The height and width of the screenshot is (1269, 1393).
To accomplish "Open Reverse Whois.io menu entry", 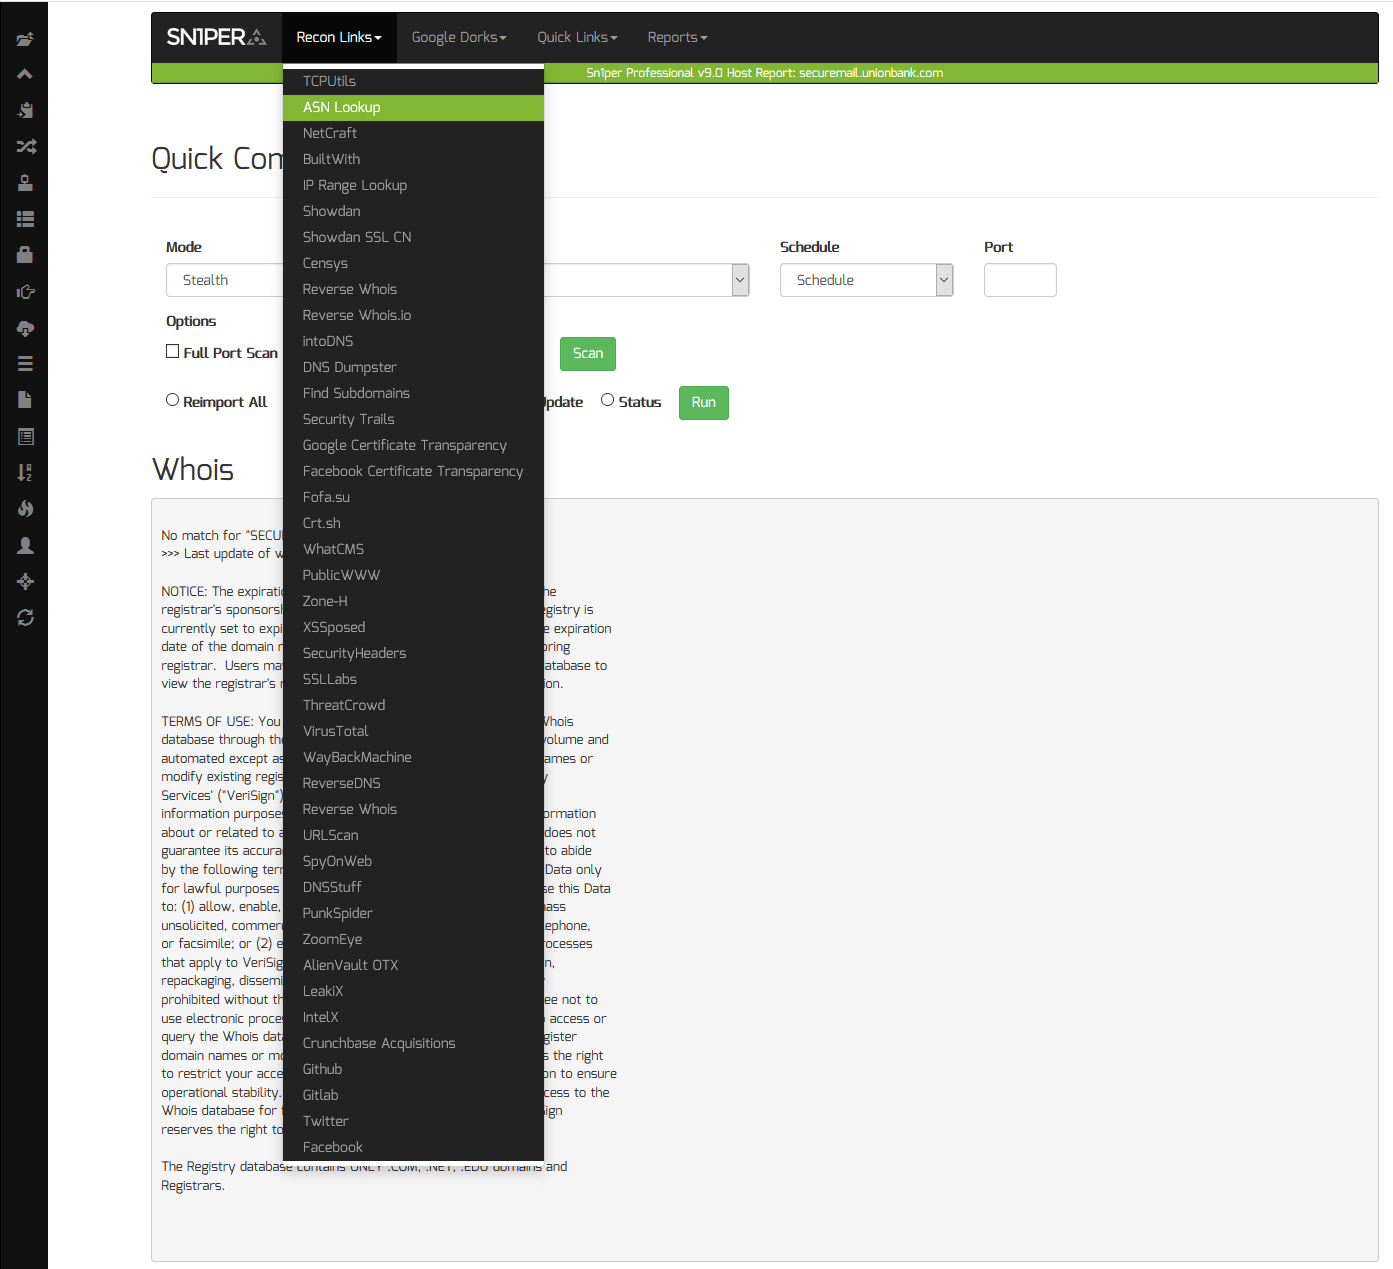I will [x=413, y=315].
